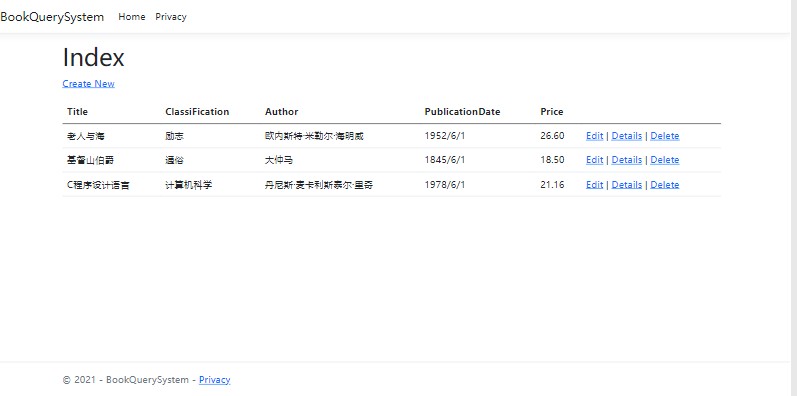Click the Price column header
The width and height of the screenshot is (797, 396).
[x=552, y=112]
